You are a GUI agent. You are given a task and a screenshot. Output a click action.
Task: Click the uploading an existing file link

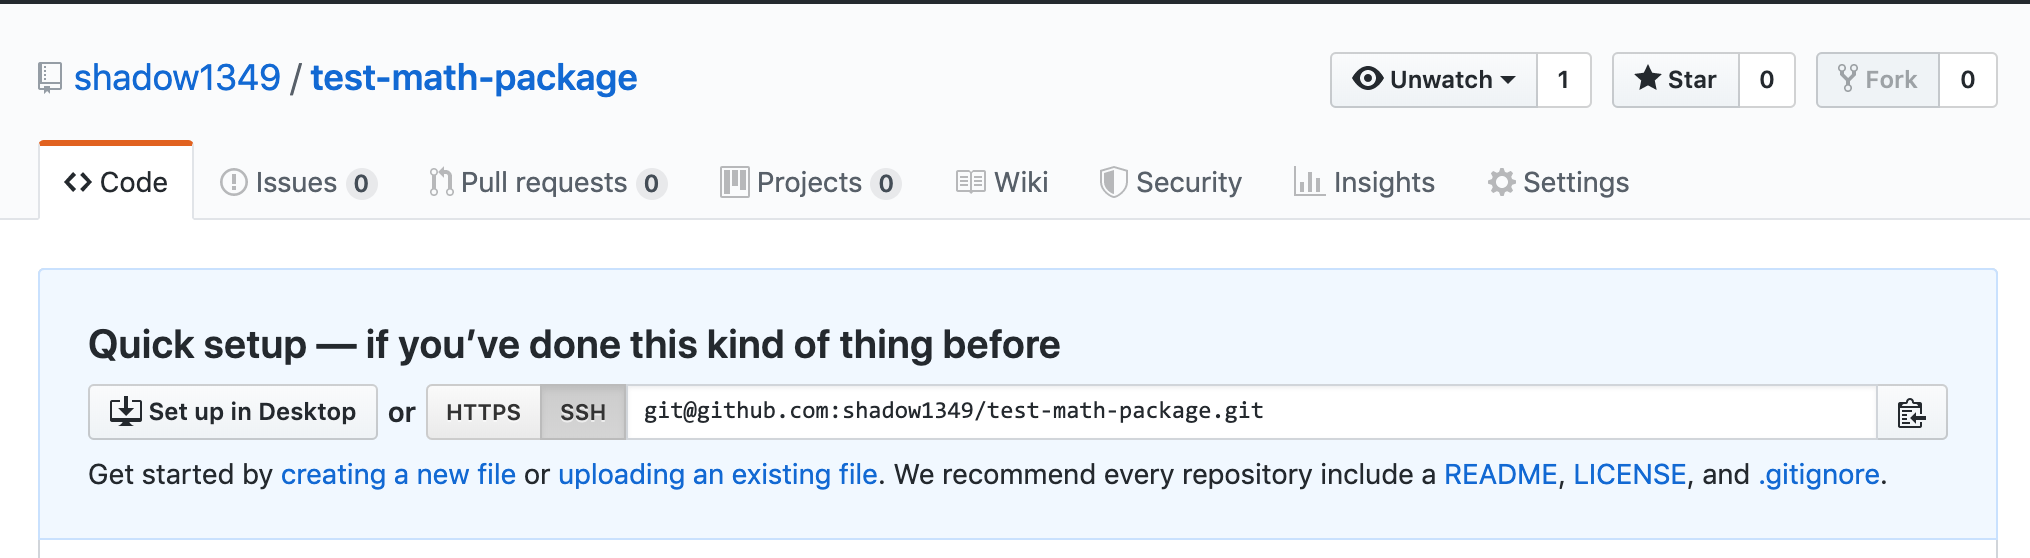(717, 474)
